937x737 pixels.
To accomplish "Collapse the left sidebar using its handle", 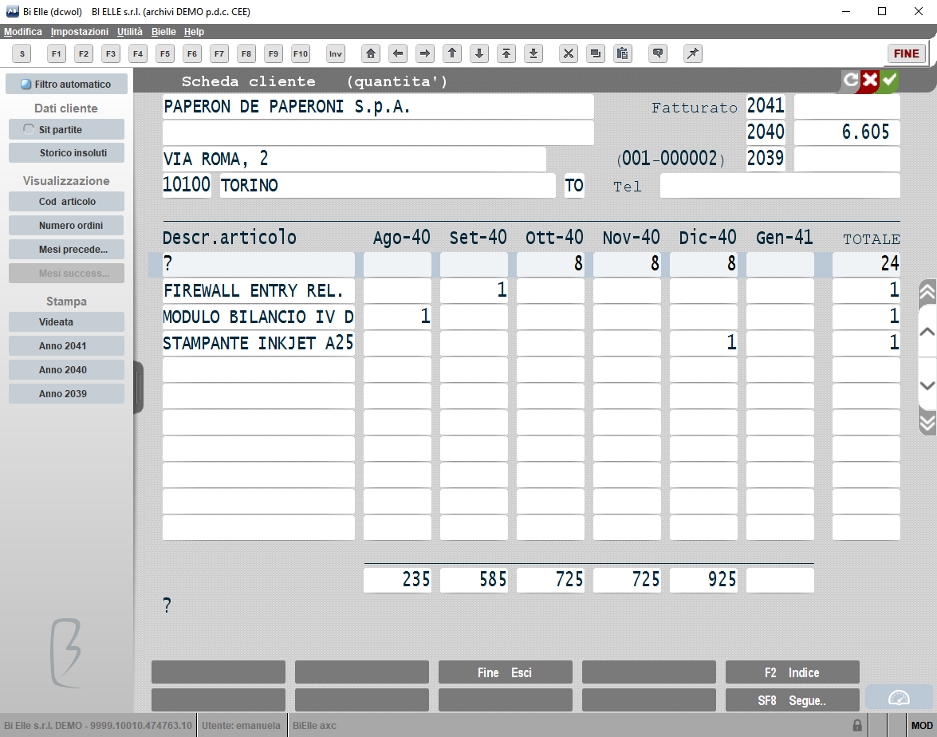I will click(139, 387).
